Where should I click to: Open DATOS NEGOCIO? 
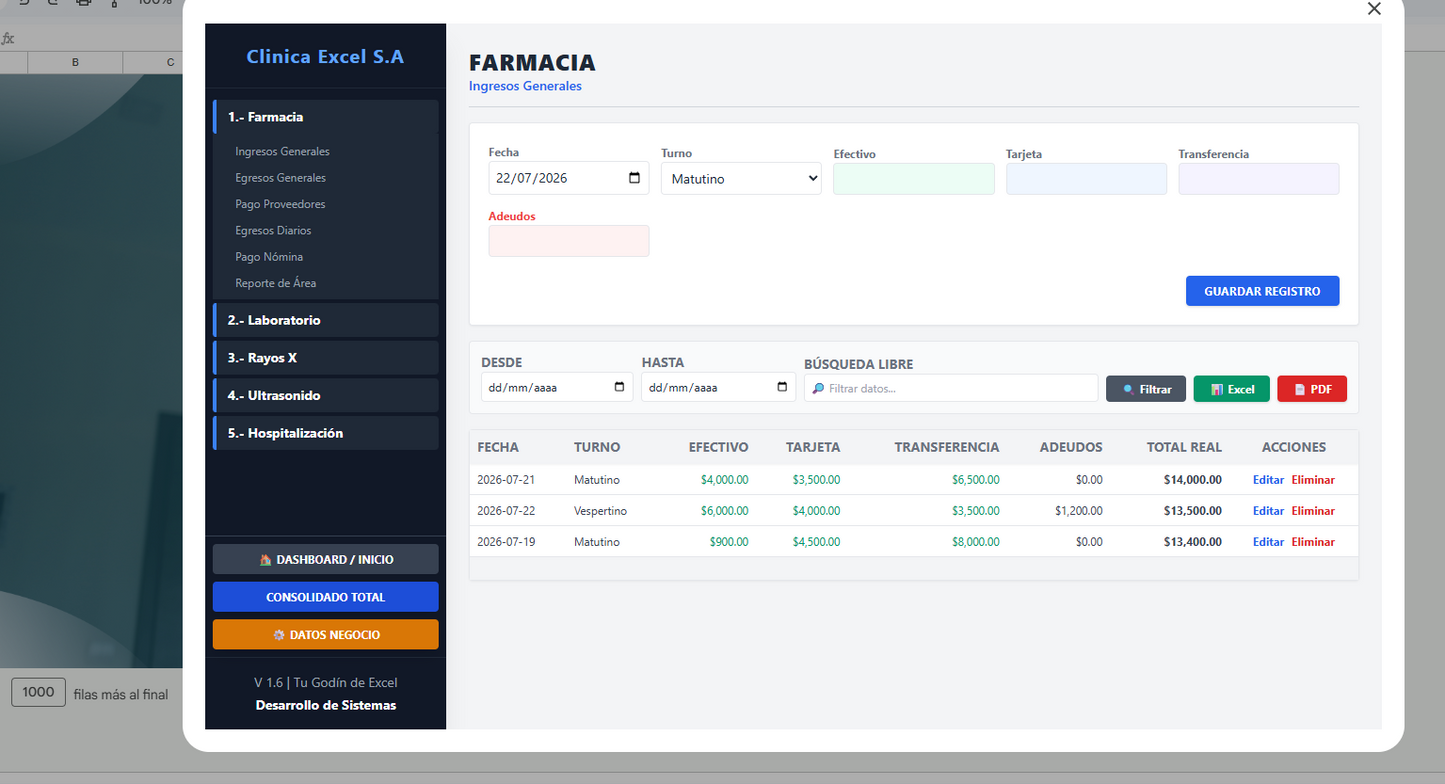326,635
